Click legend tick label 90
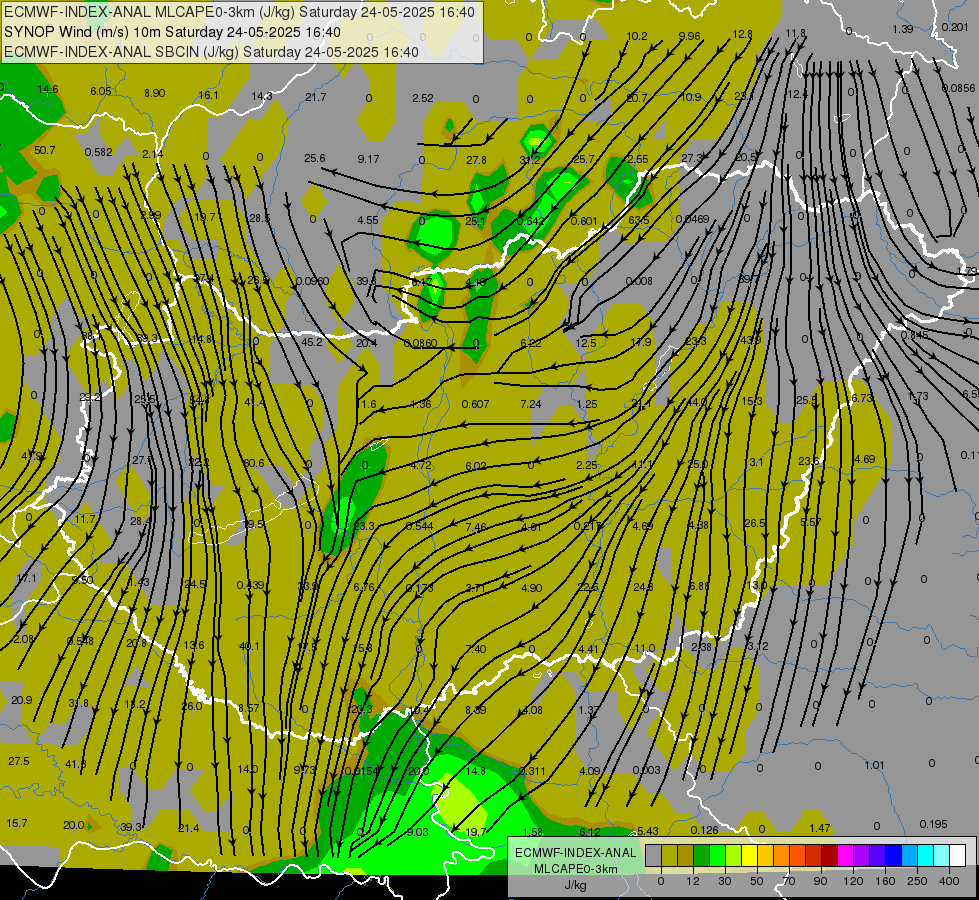979x900 pixels. pos(820,881)
